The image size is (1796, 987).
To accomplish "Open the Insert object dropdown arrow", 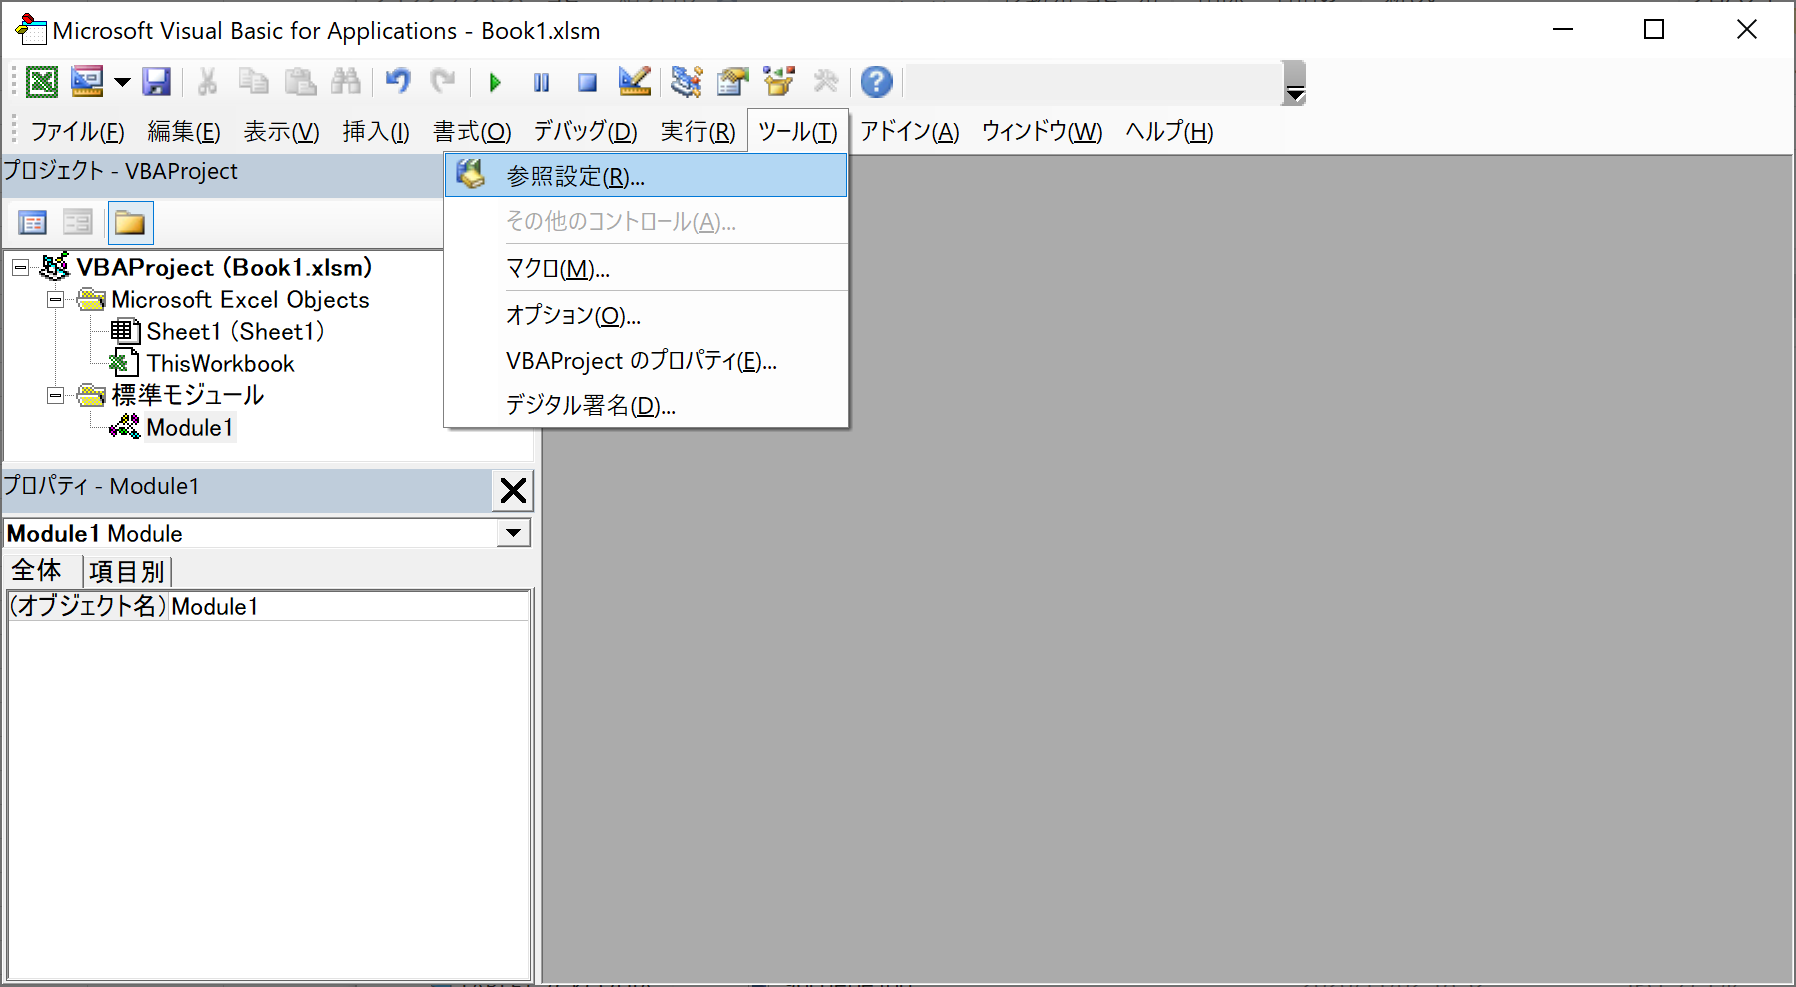I will pyautogui.click(x=122, y=82).
